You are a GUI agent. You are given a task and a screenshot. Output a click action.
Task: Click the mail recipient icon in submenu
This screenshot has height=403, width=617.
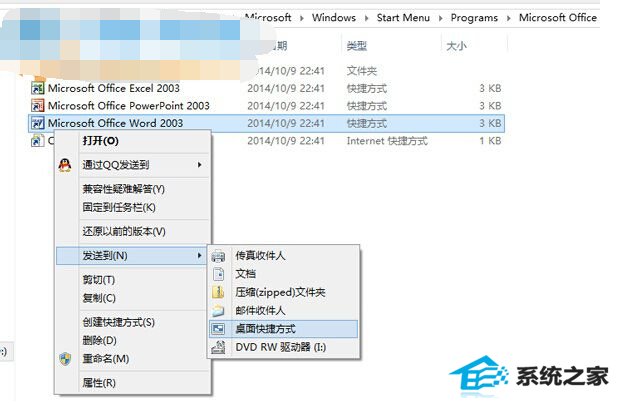coord(218,311)
